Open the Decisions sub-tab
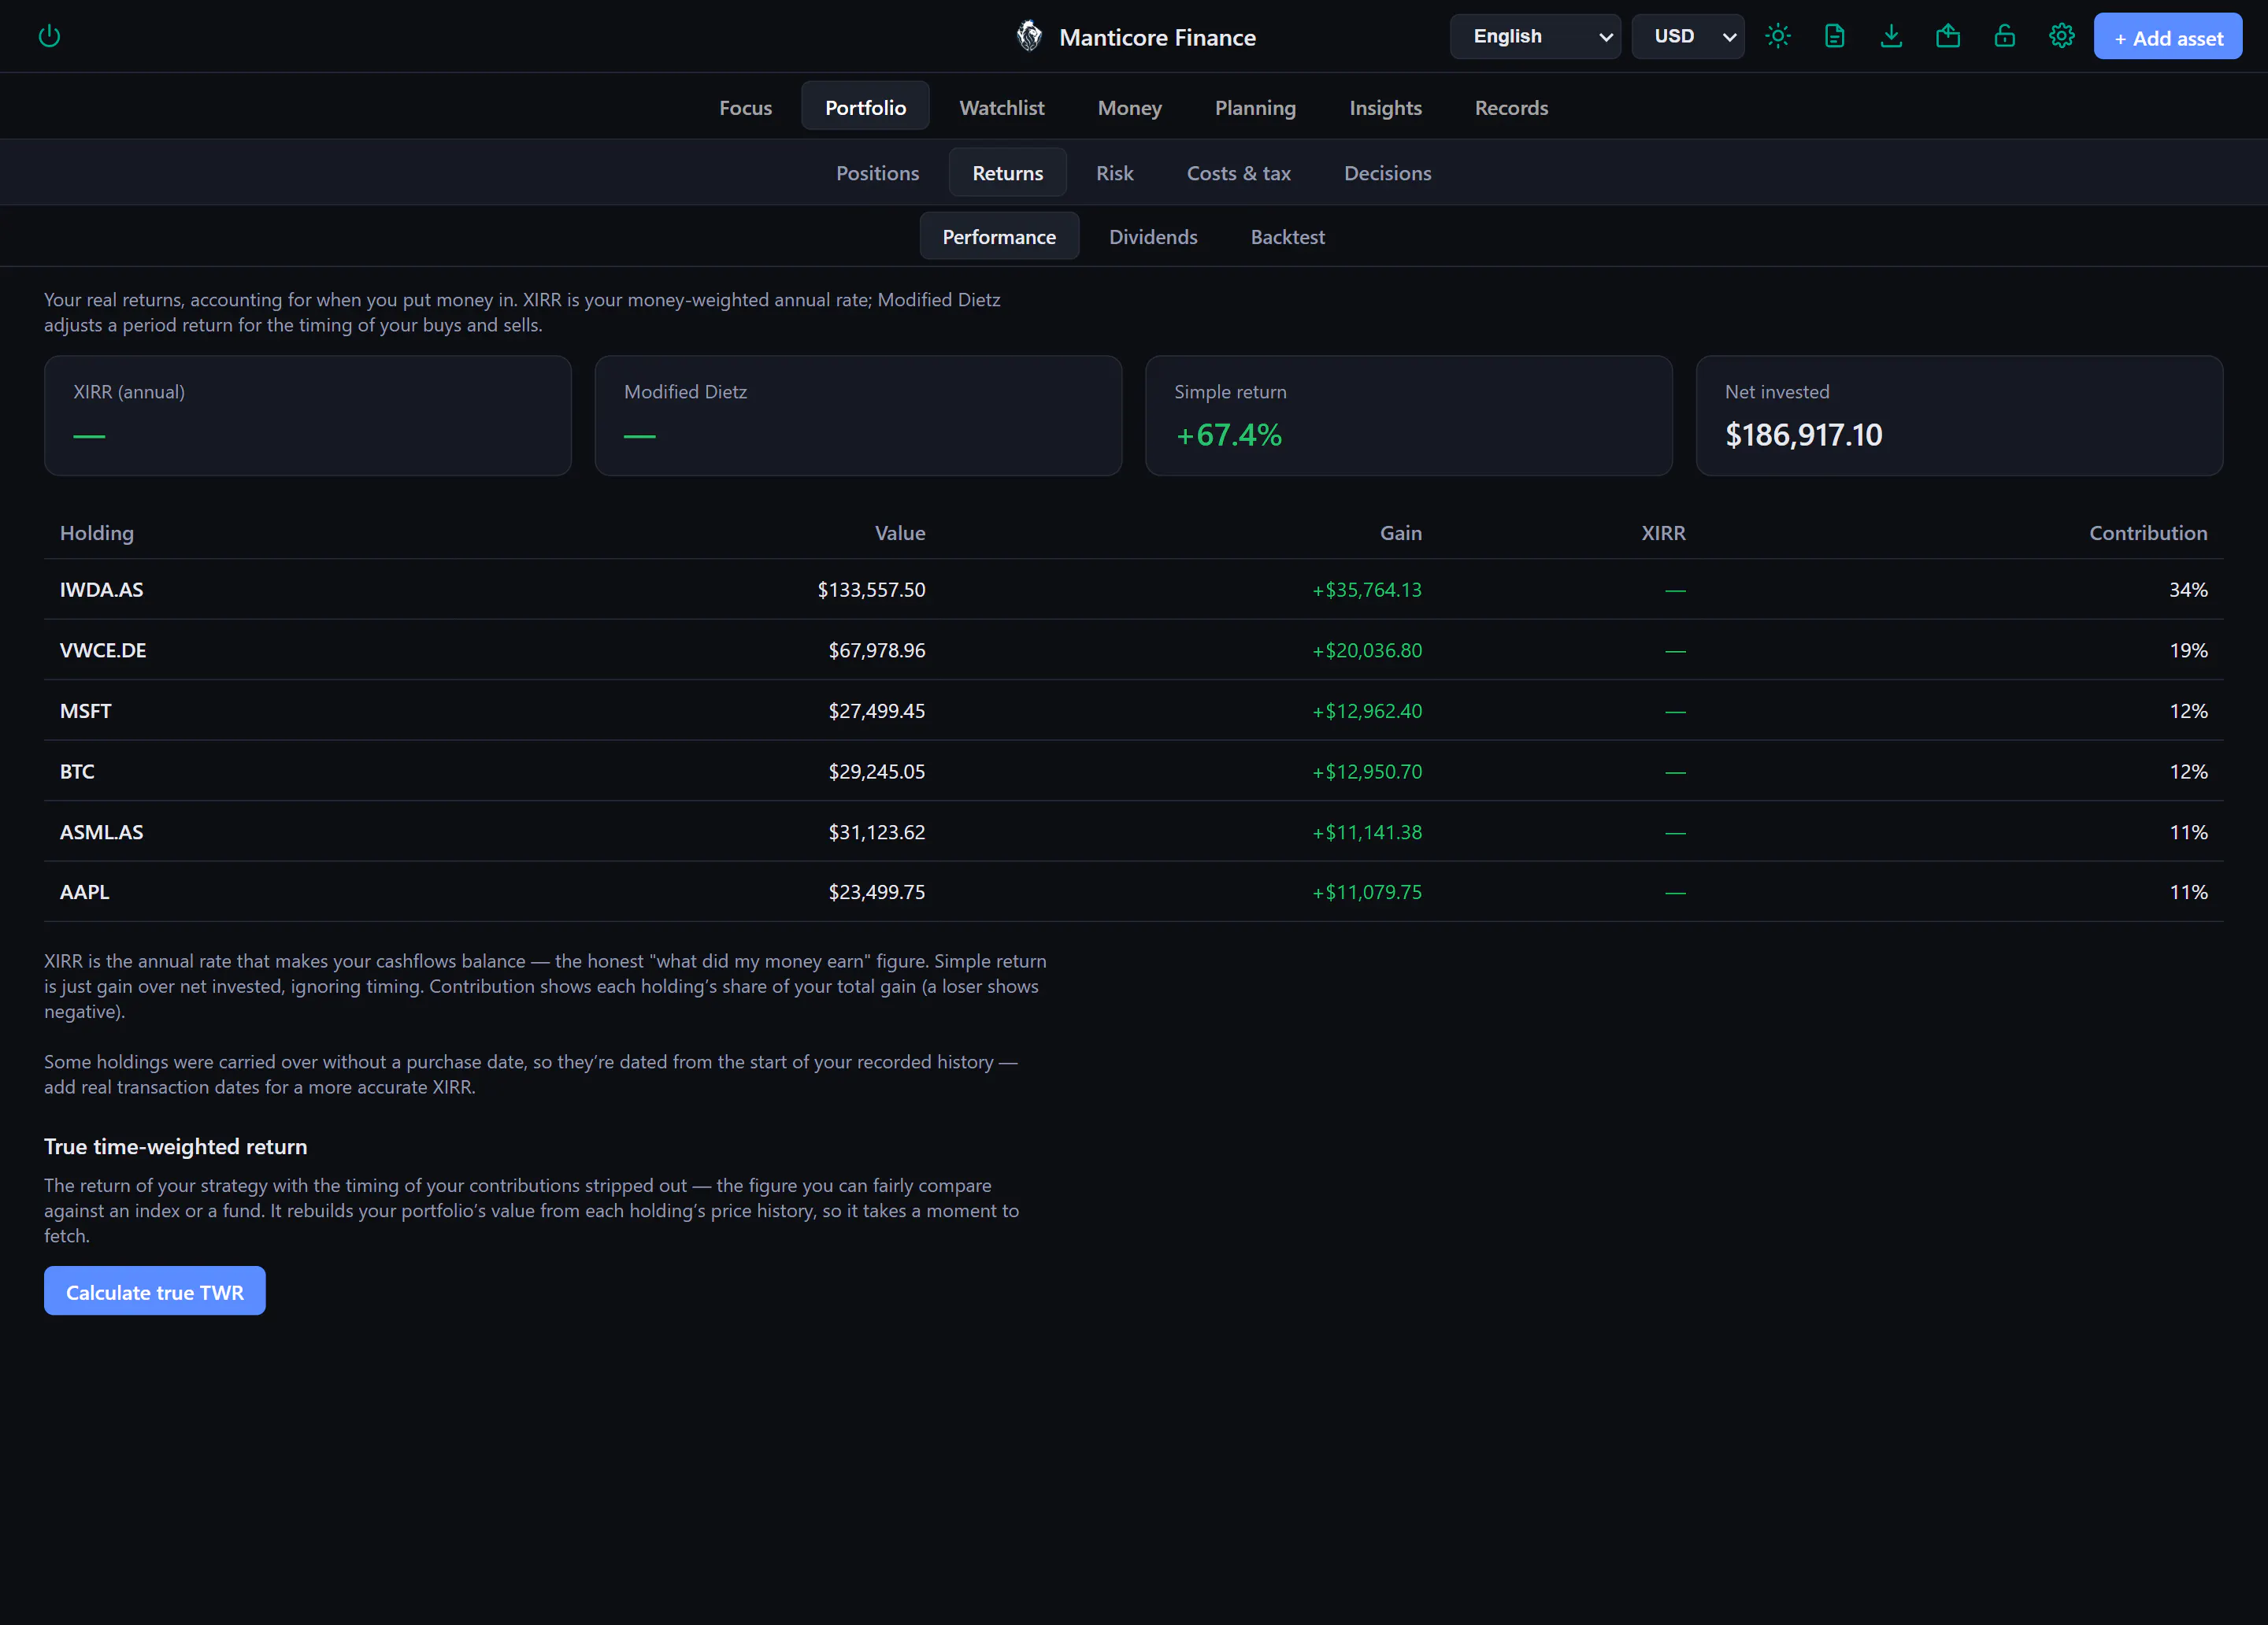 click(x=1387, y=172)
